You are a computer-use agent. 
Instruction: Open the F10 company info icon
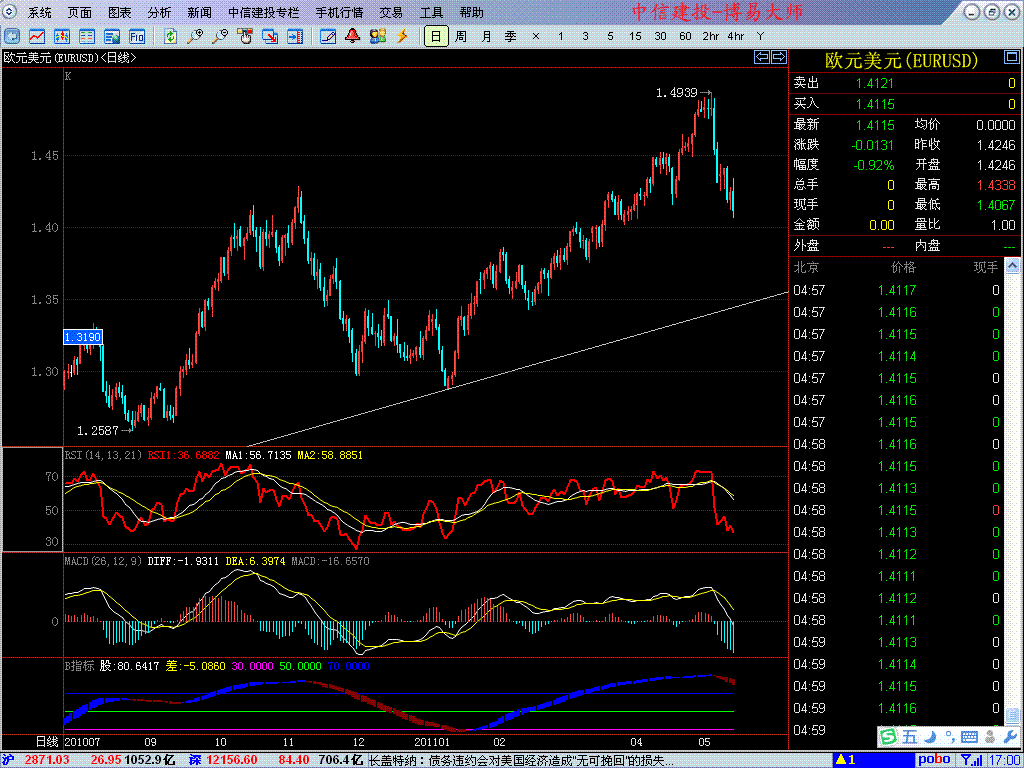coord(136,36)
